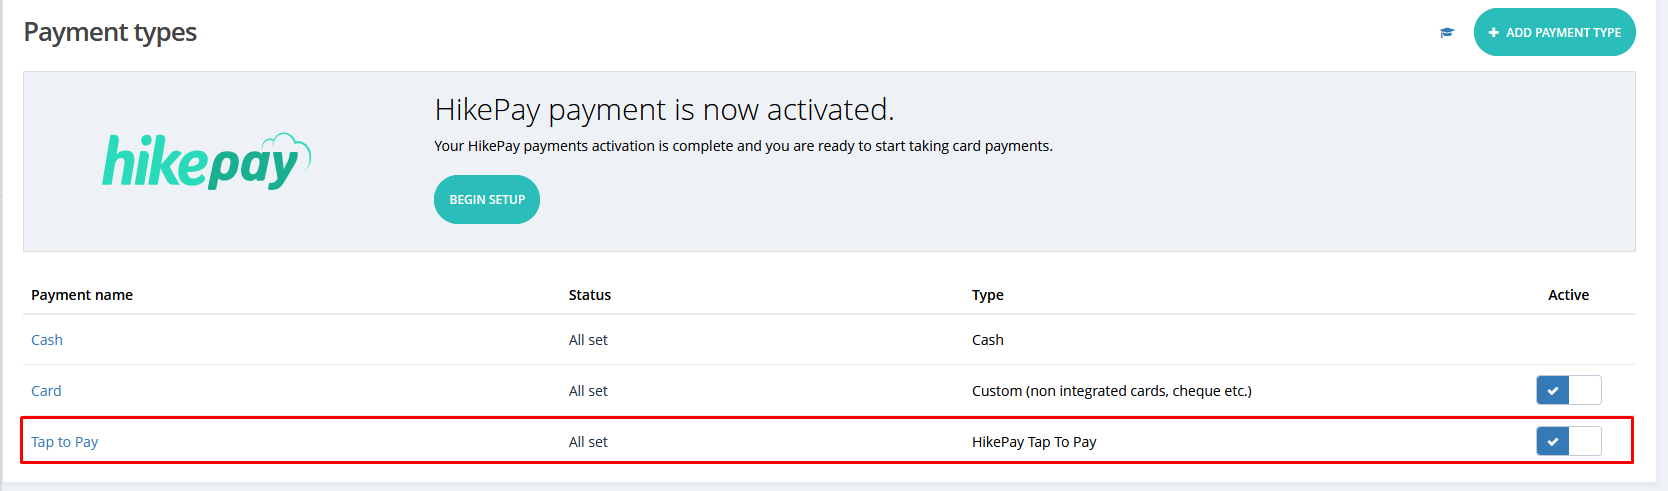The width and height of the screenshot is (1668, 491).
Task: Click the Active column header
Action: click(x=1568, y=295)
